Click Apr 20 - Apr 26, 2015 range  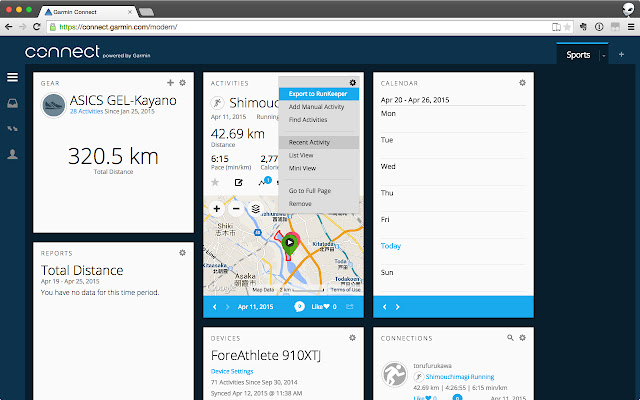tap(415, 100)
